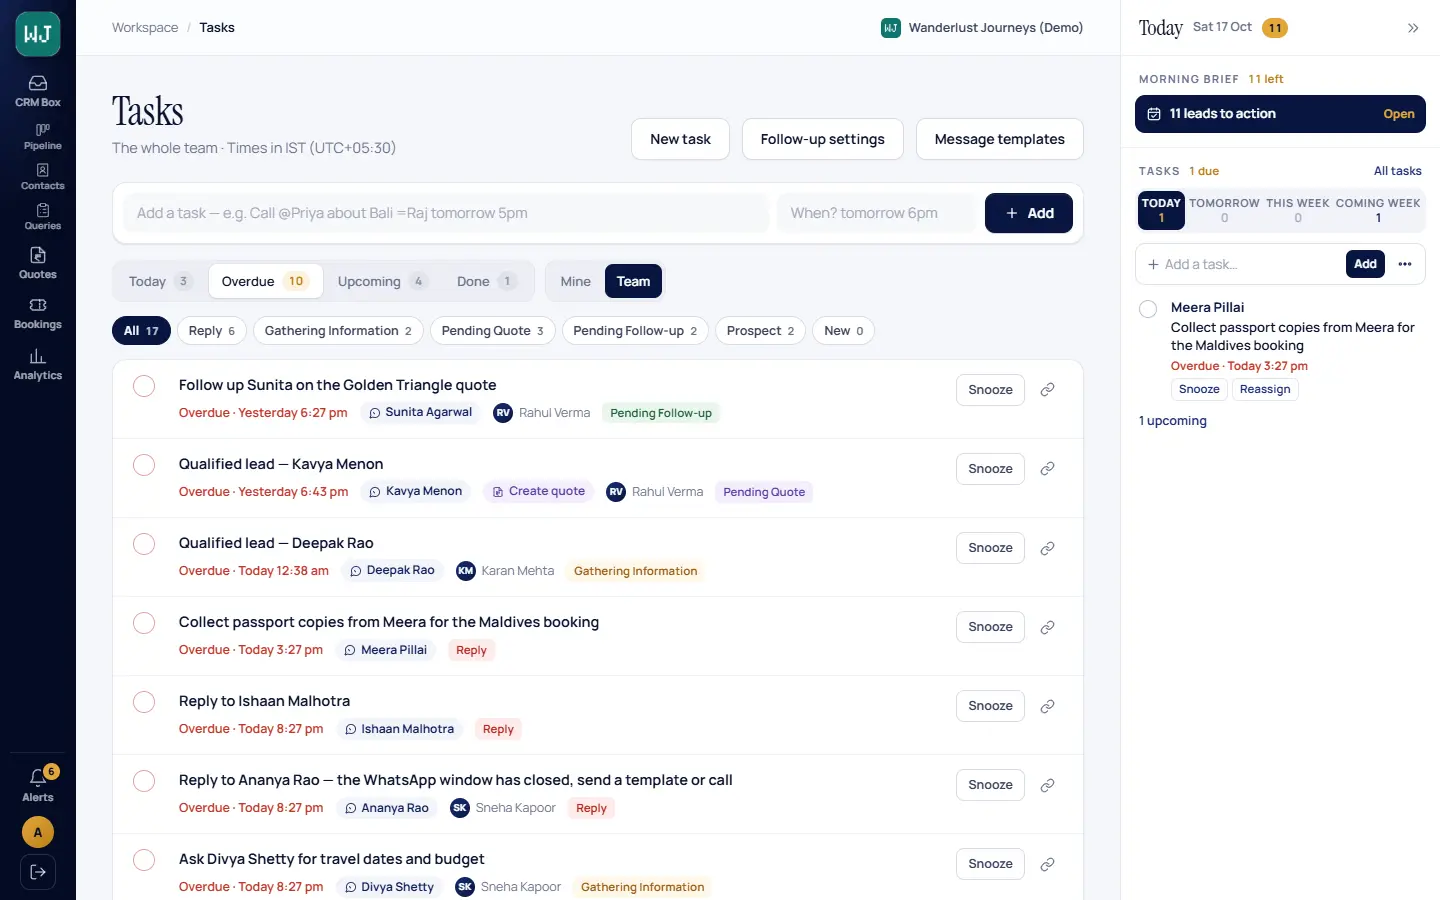Filter tasks by Gathering Information
Screen dimensions: 1440x900
tap(338, 331)
